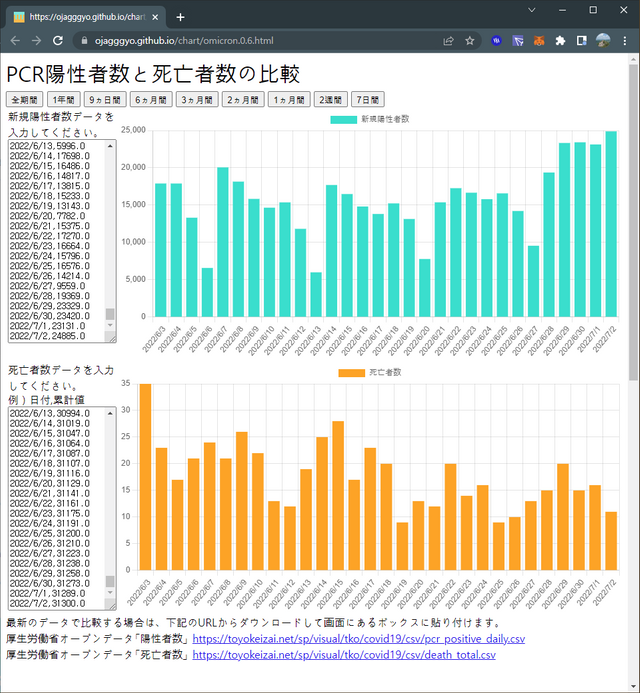Share this page icon in address bar
Screen dimensions: 640x693
448,41
